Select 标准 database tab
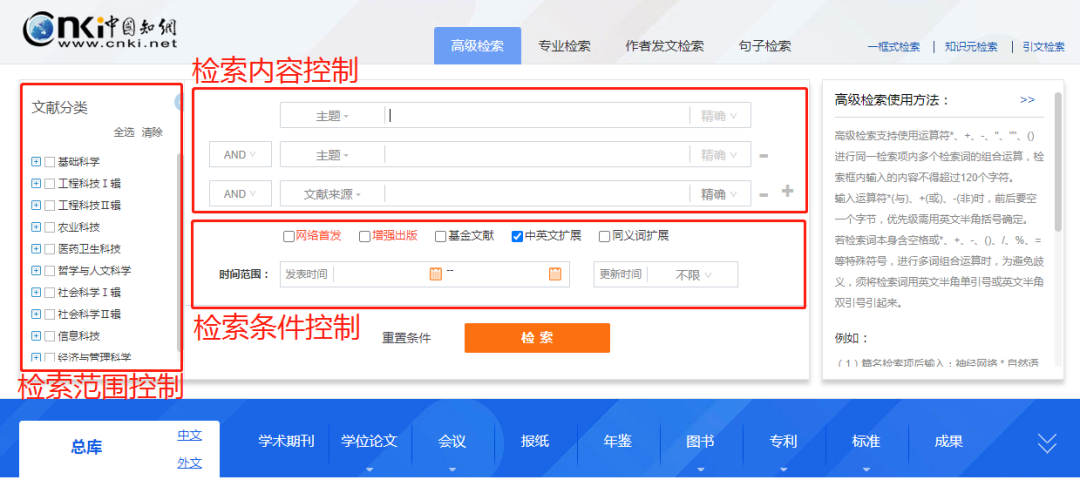Image resolution: width=1080 pixels, height=500 pixels. click(866, 441)
